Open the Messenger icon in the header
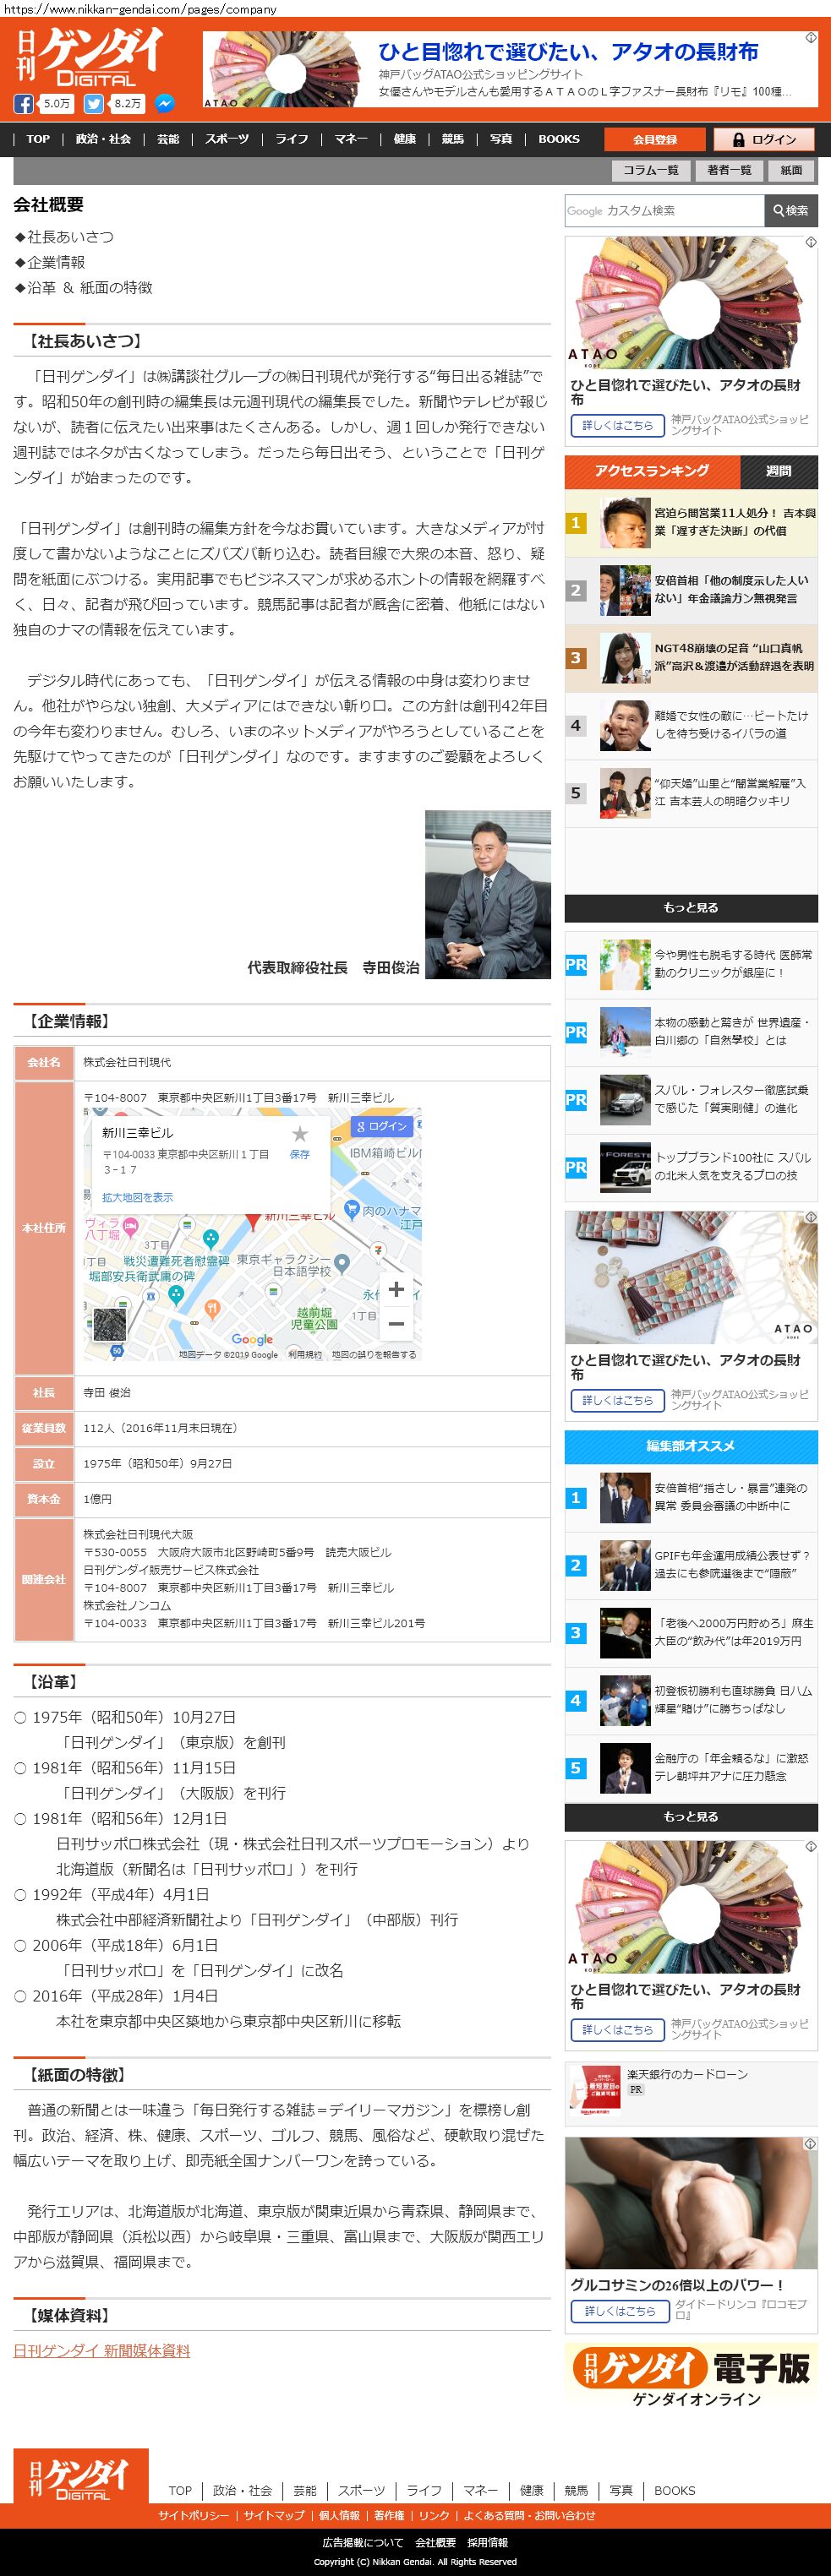This screenshot has height=2576, width=831. (x=165, y=104)
